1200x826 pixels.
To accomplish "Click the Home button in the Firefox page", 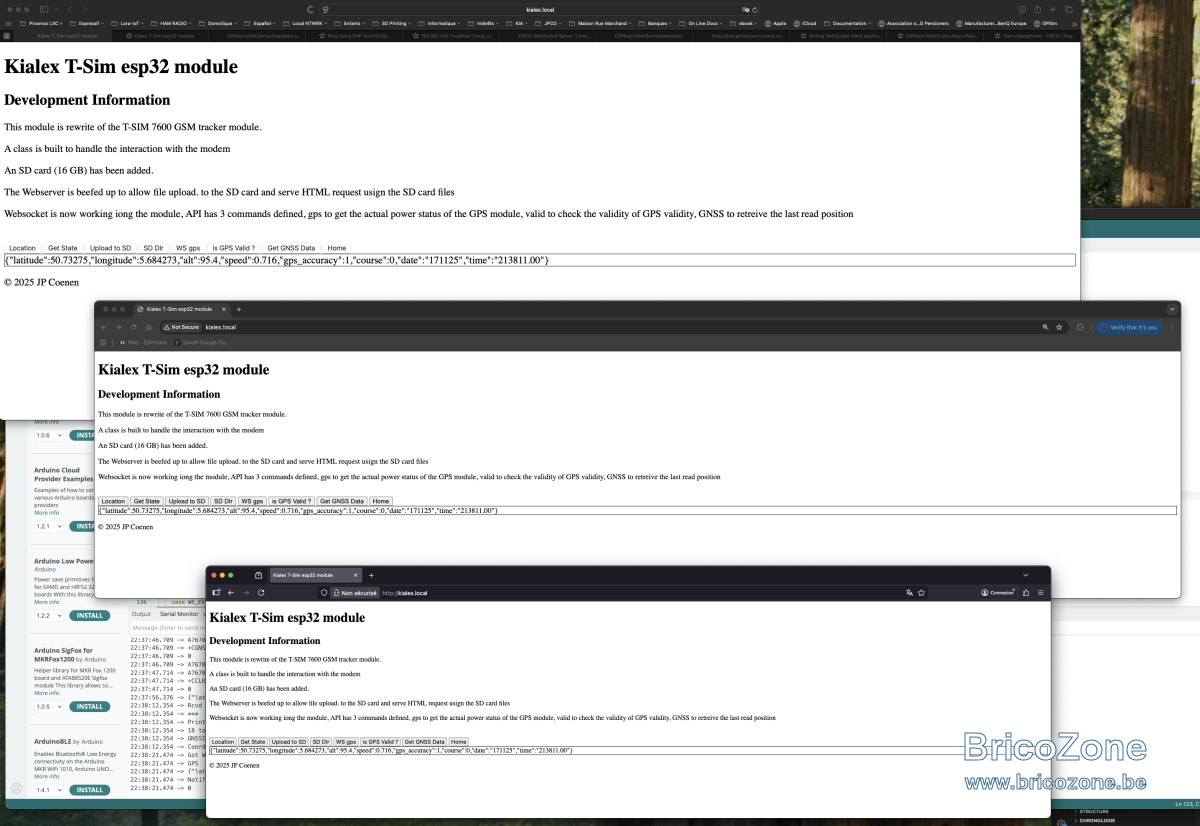I will (458, 742).
